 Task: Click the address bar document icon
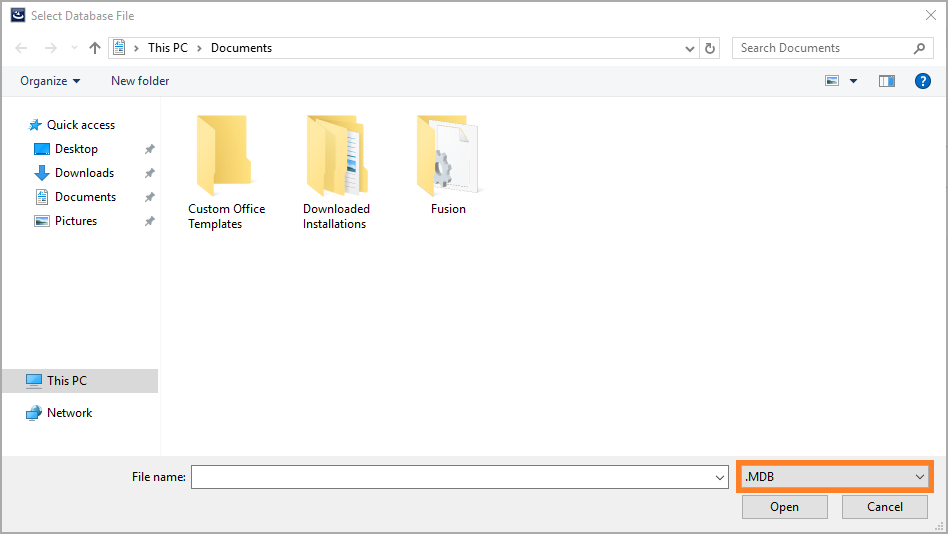coord(119,48)
